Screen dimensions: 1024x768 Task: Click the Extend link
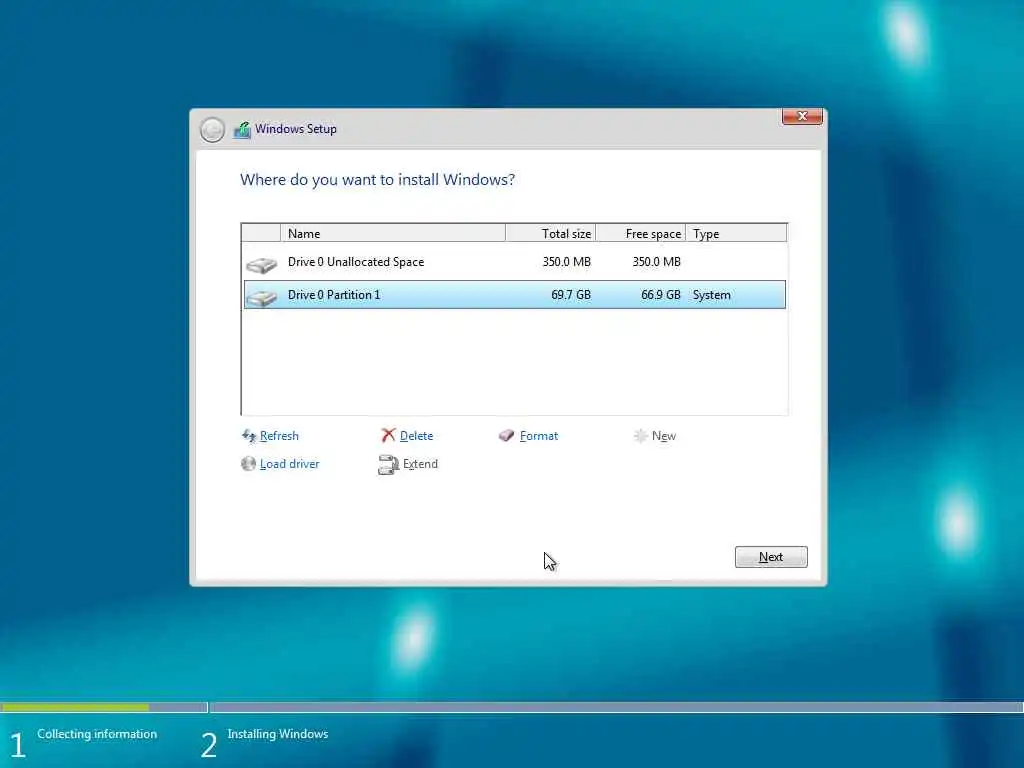tap(420, 464)
